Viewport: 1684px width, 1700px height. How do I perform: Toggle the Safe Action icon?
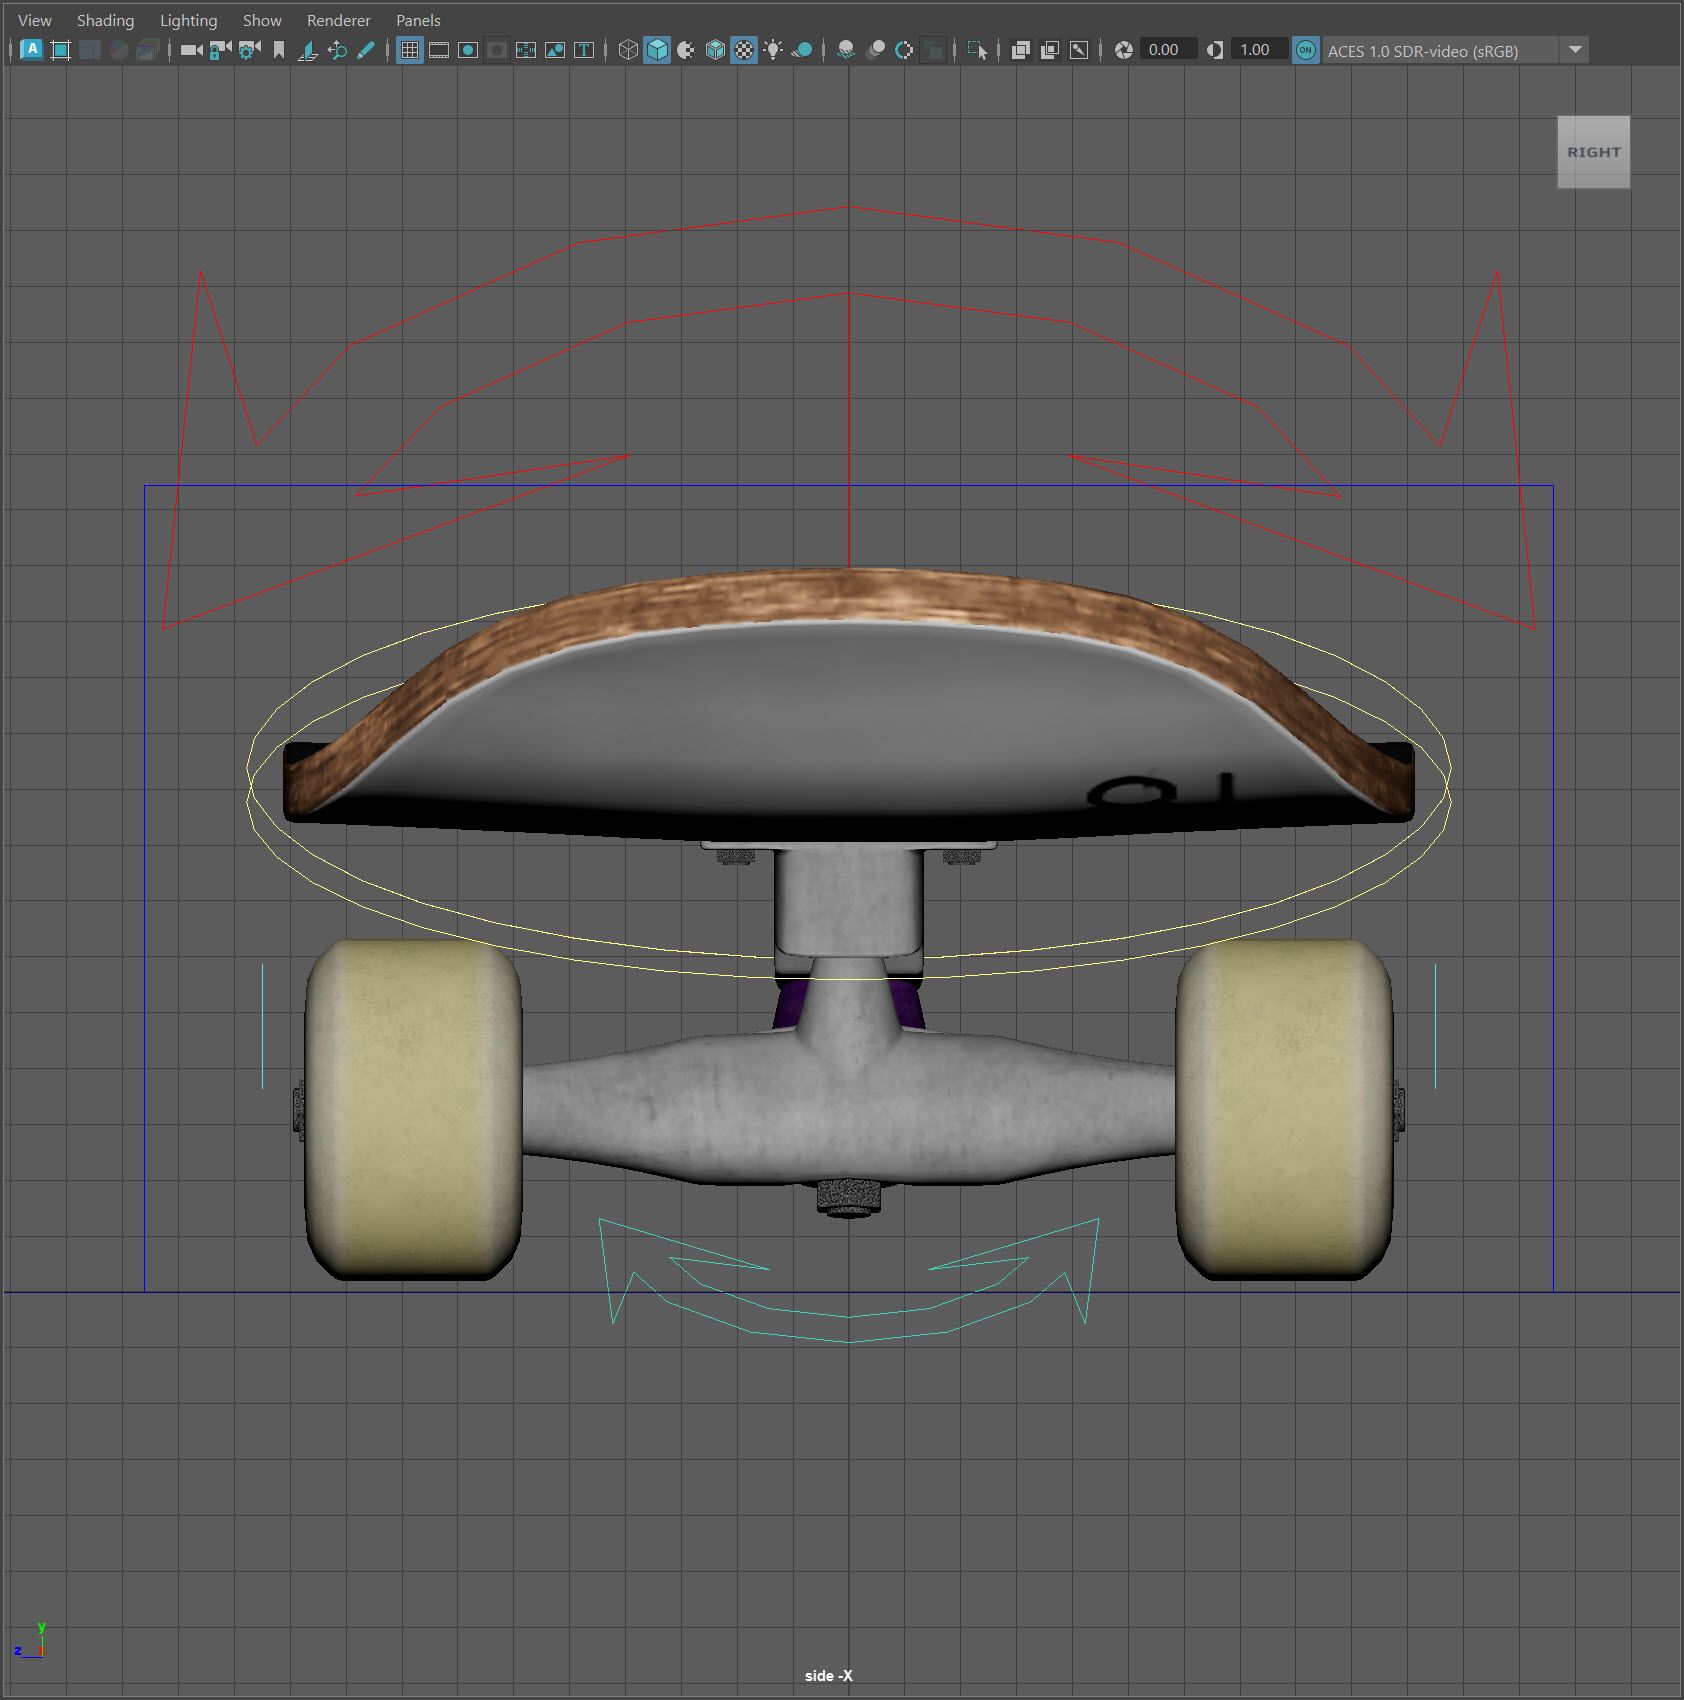(555, 50)
